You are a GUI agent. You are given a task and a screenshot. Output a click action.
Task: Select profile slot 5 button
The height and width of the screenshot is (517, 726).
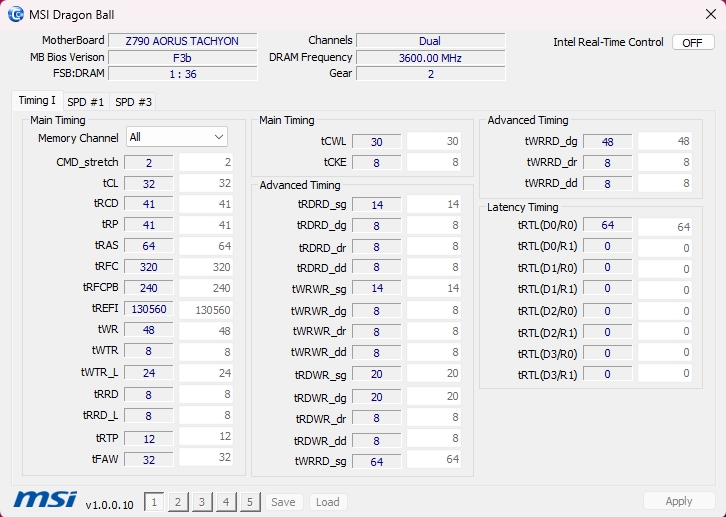click(250, 502)
